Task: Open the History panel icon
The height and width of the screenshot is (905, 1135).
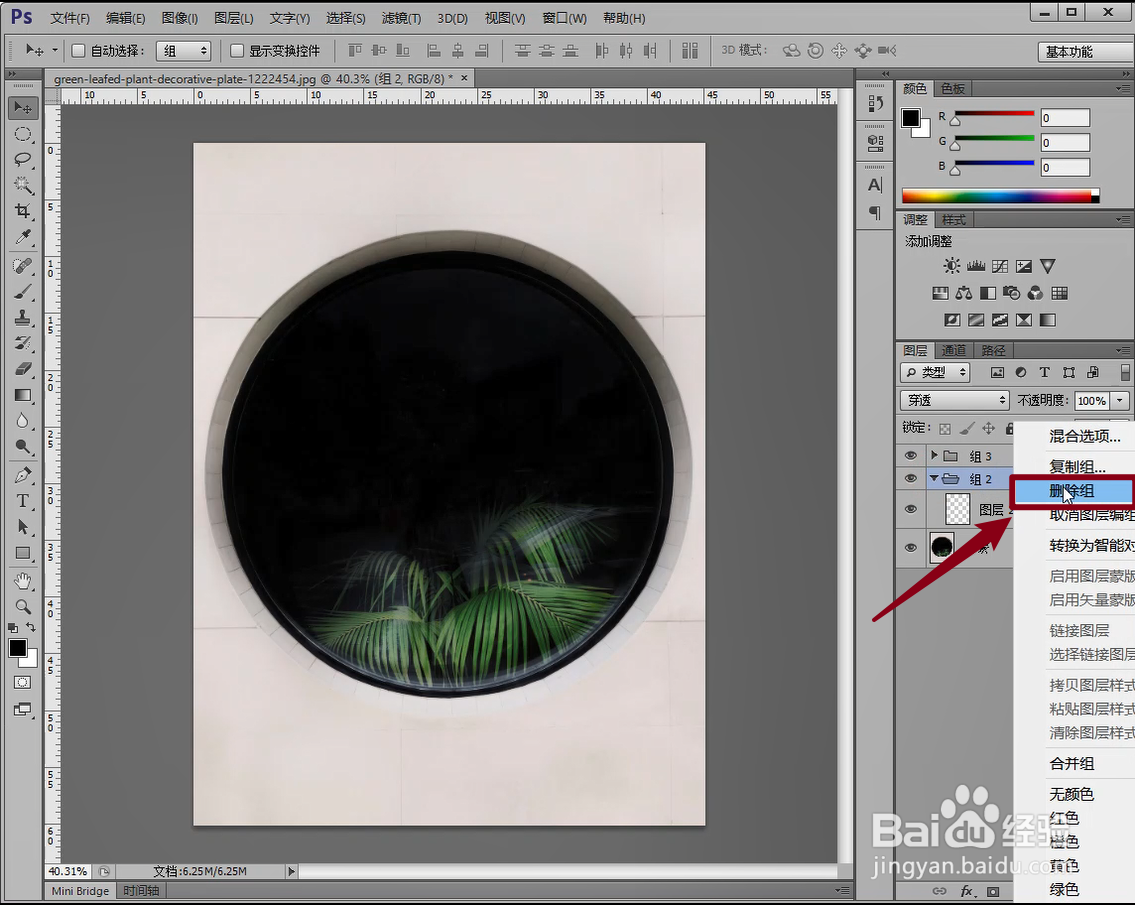Action: point(875,104)
